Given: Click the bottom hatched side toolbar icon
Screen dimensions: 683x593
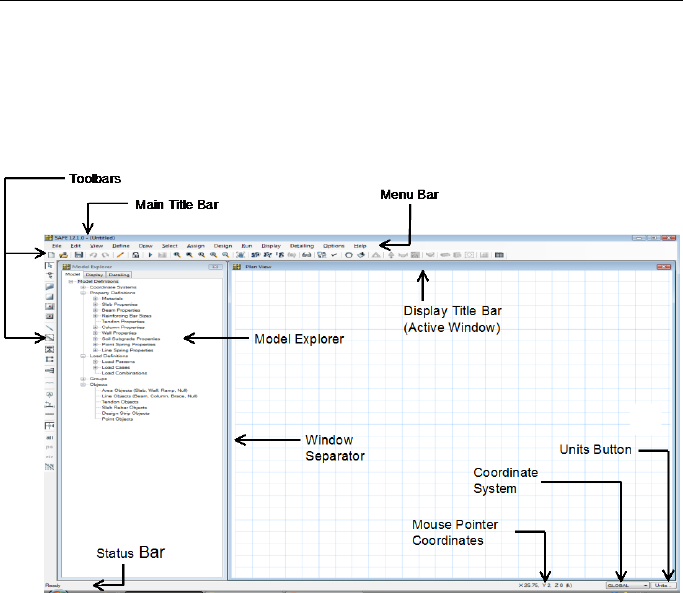Looking at the screenshot, I should (50, 466).
